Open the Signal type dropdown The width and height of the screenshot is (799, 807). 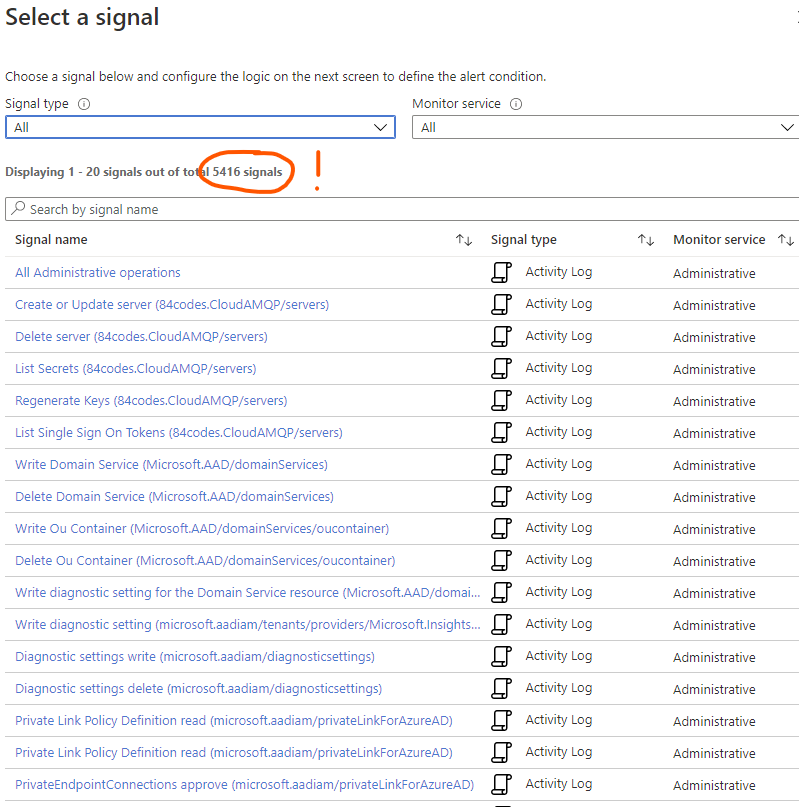pos(200,127)
